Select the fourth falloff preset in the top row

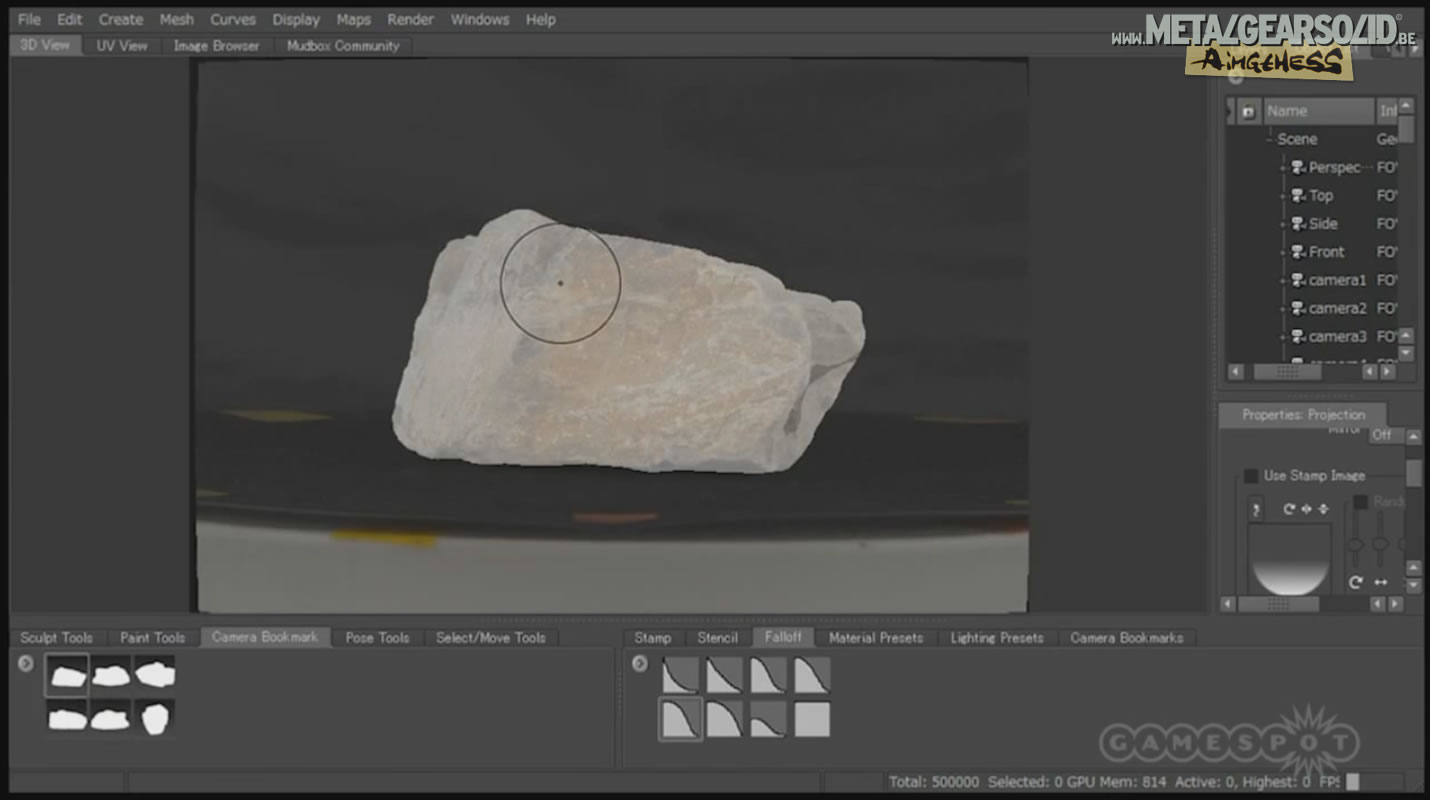pos(812,675)
